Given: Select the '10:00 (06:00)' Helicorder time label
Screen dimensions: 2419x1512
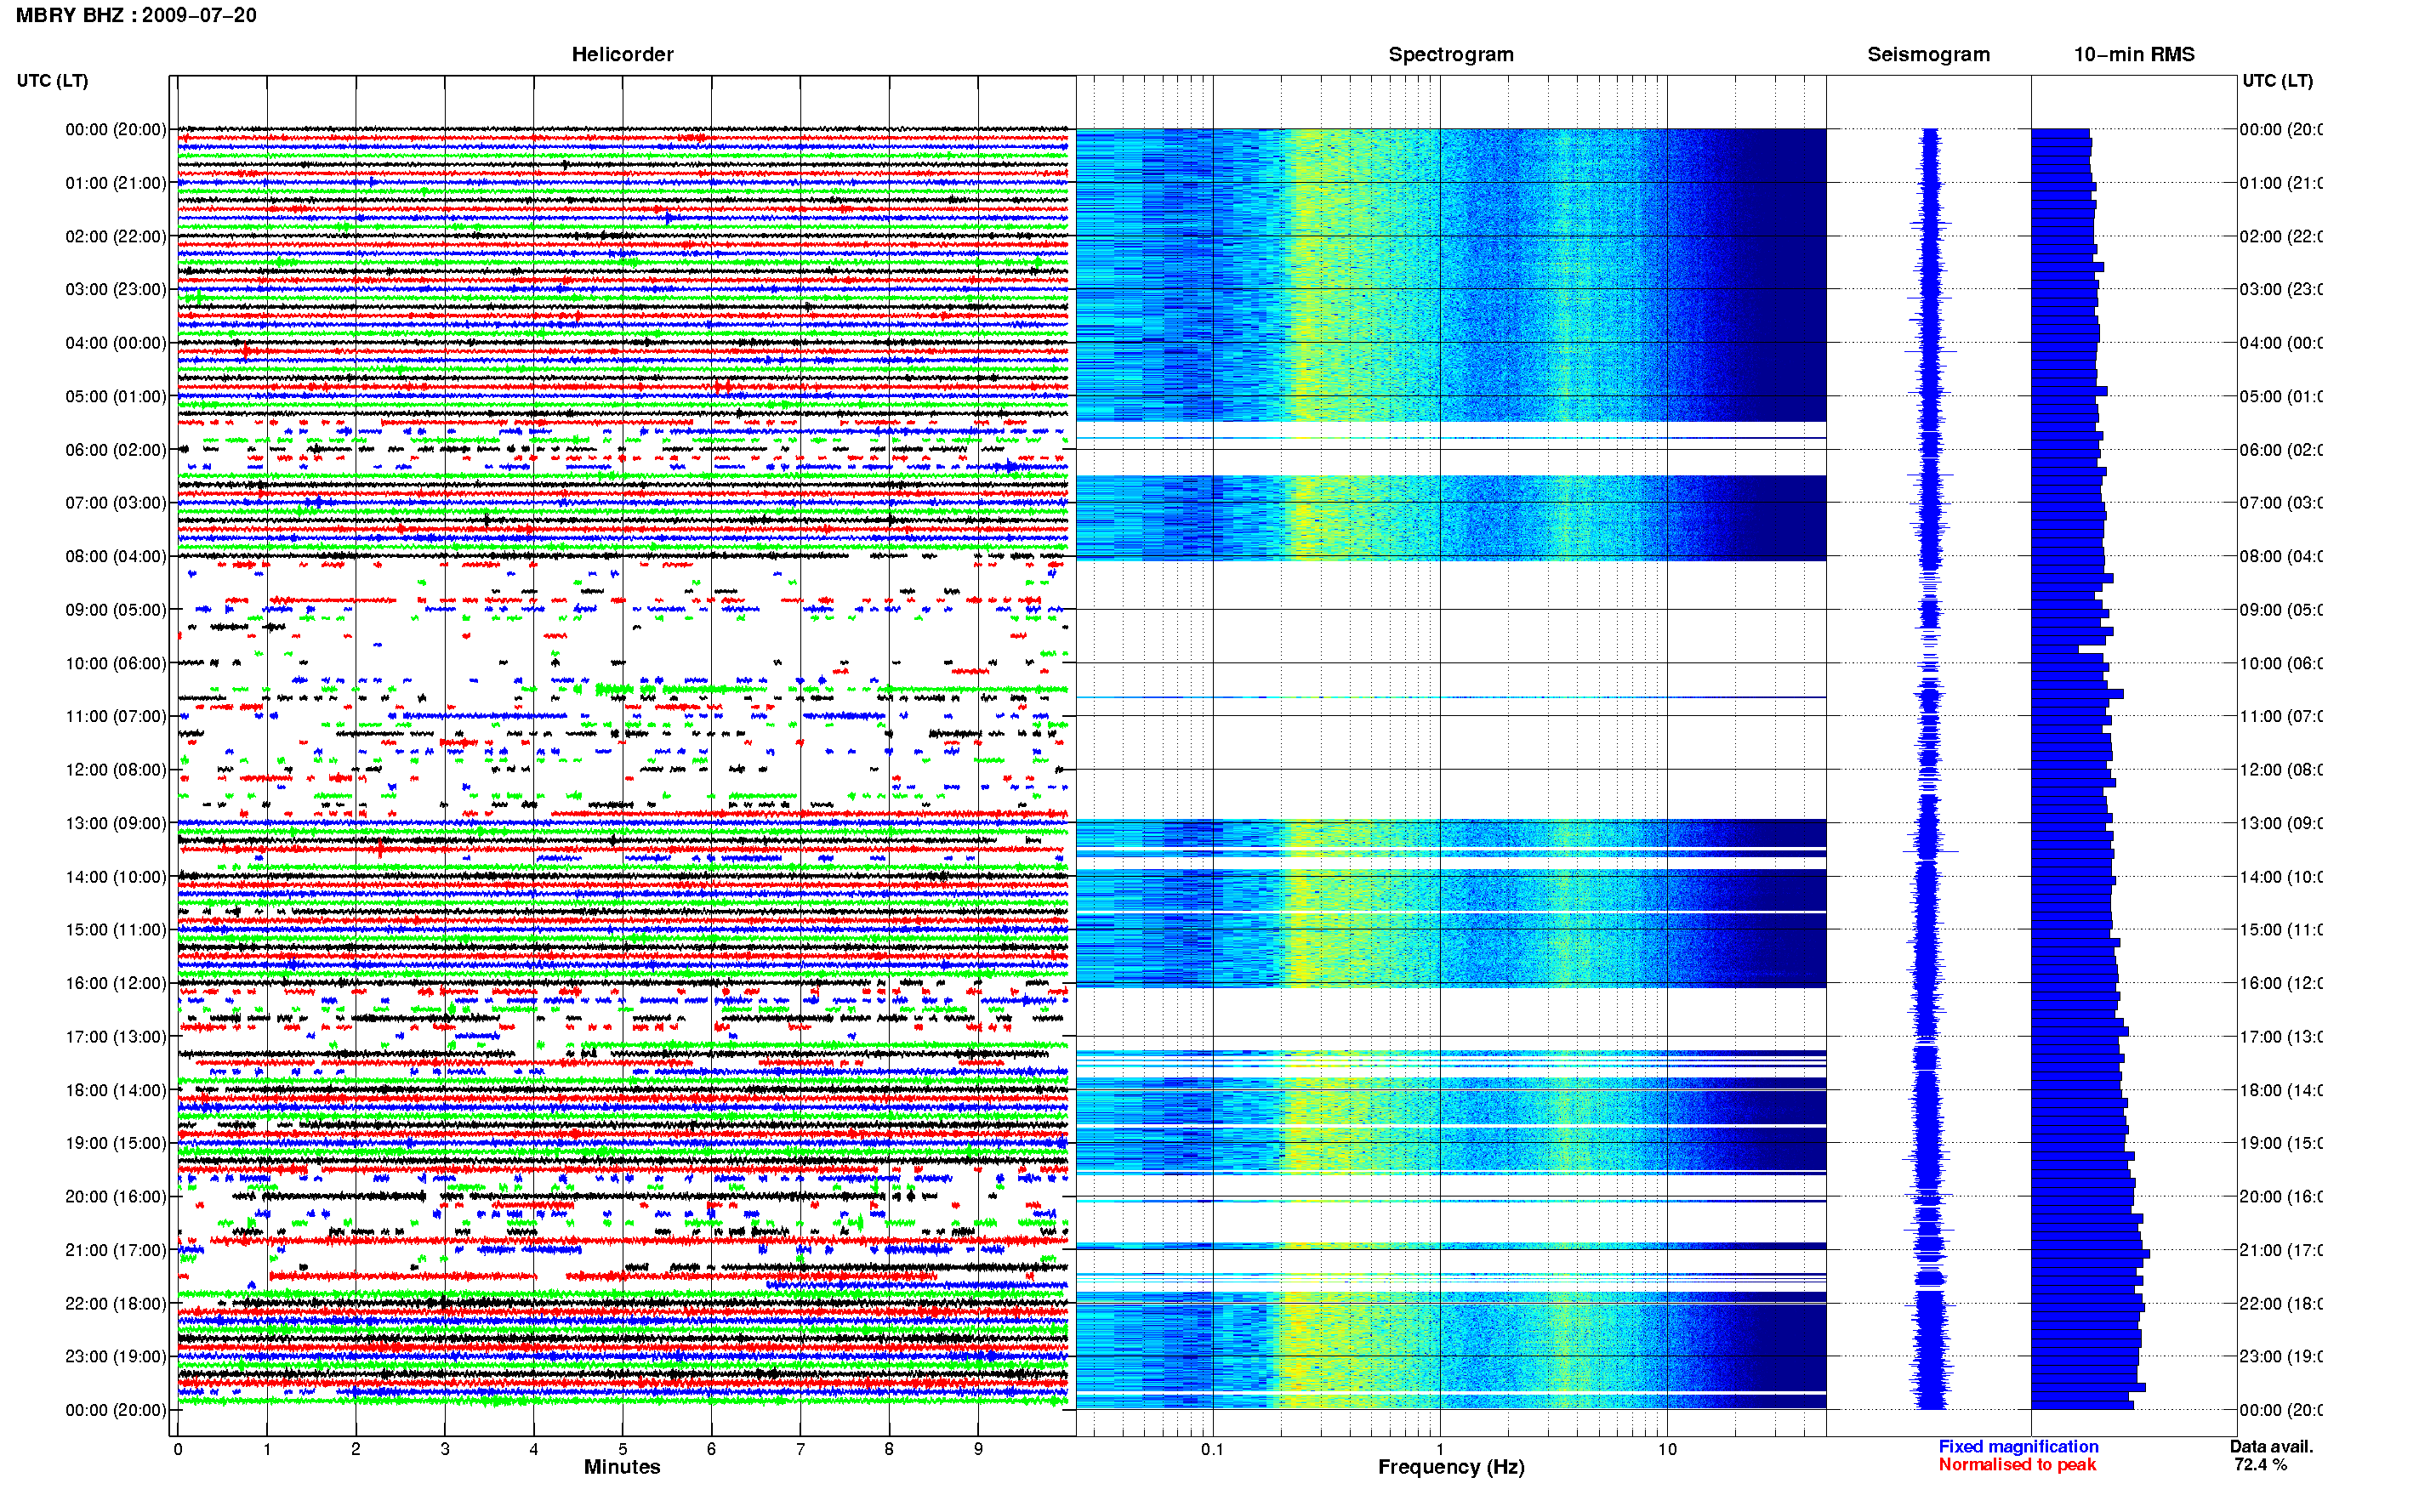Looking at the screenshot, I should click(116, 663).
